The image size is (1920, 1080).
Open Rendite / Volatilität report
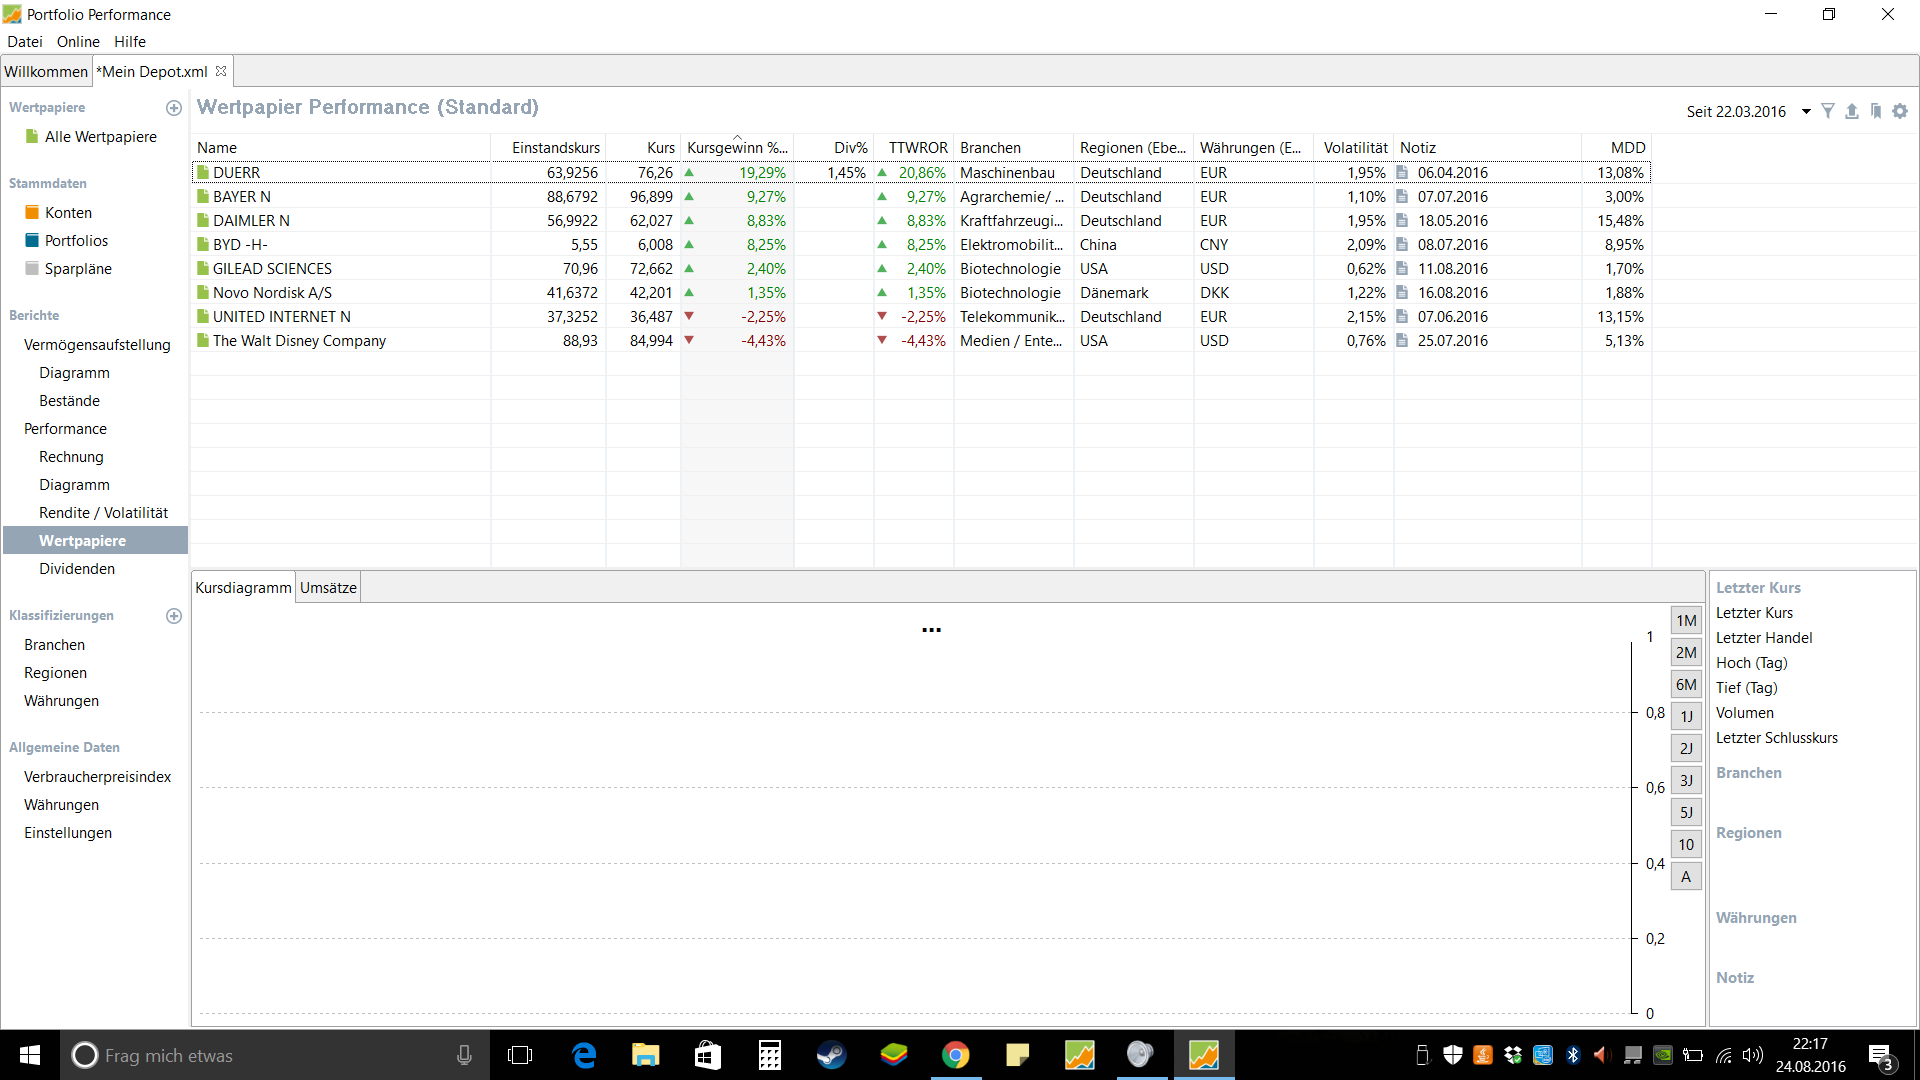[x=103, y=513]
